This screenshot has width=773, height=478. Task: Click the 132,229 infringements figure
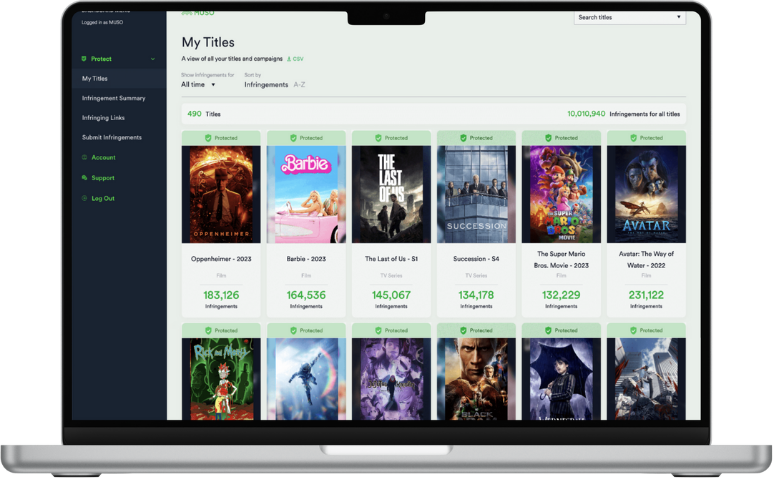(x=561, y=295)
